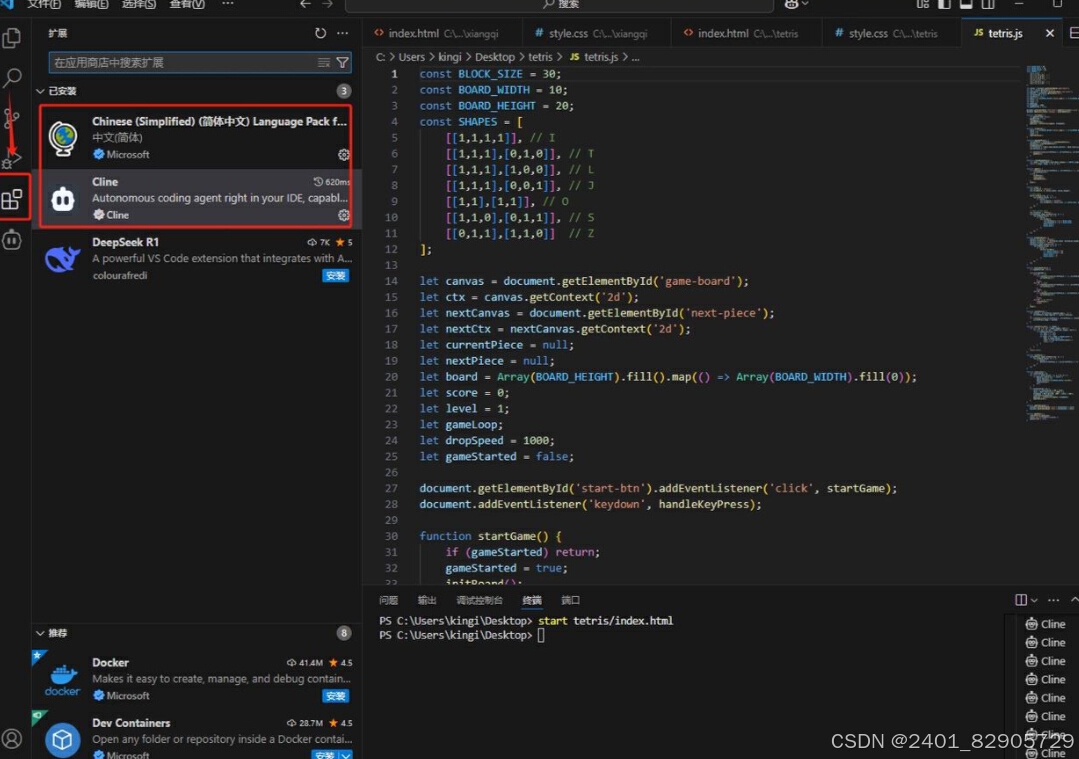Toggle the bottom panel layout icon
The height and width of the screenshot is (759, 1079).
[966, 4]
